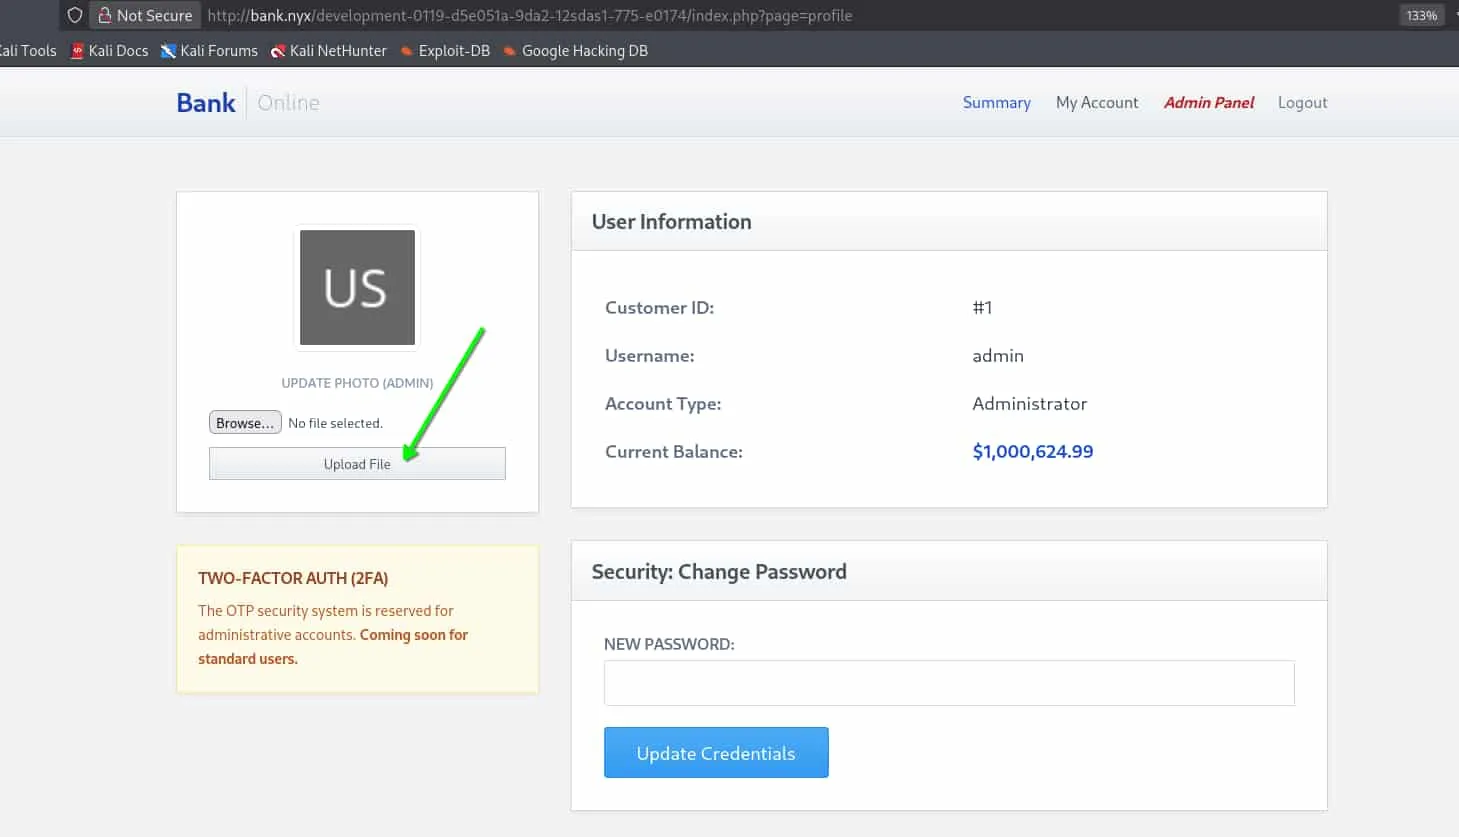This screenshot has width=1459, height=837.
Task: Open the Exploit-DB bookmark
Action: pos(445,51)
